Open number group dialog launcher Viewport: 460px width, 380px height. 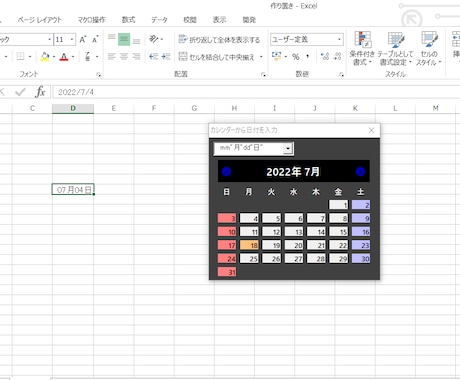[x=341, y=75]
